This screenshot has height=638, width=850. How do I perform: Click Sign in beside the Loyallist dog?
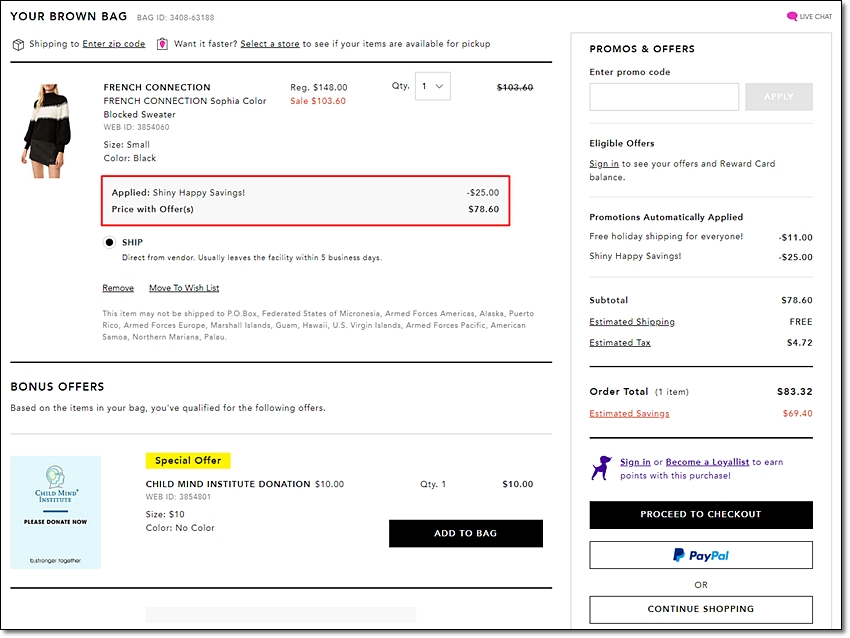click(x=635, y=462)
